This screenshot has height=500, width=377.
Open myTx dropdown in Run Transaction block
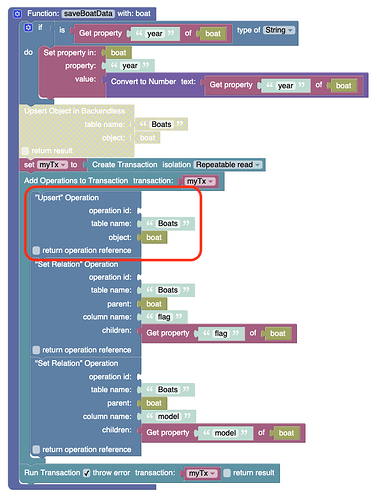[202, 473]
